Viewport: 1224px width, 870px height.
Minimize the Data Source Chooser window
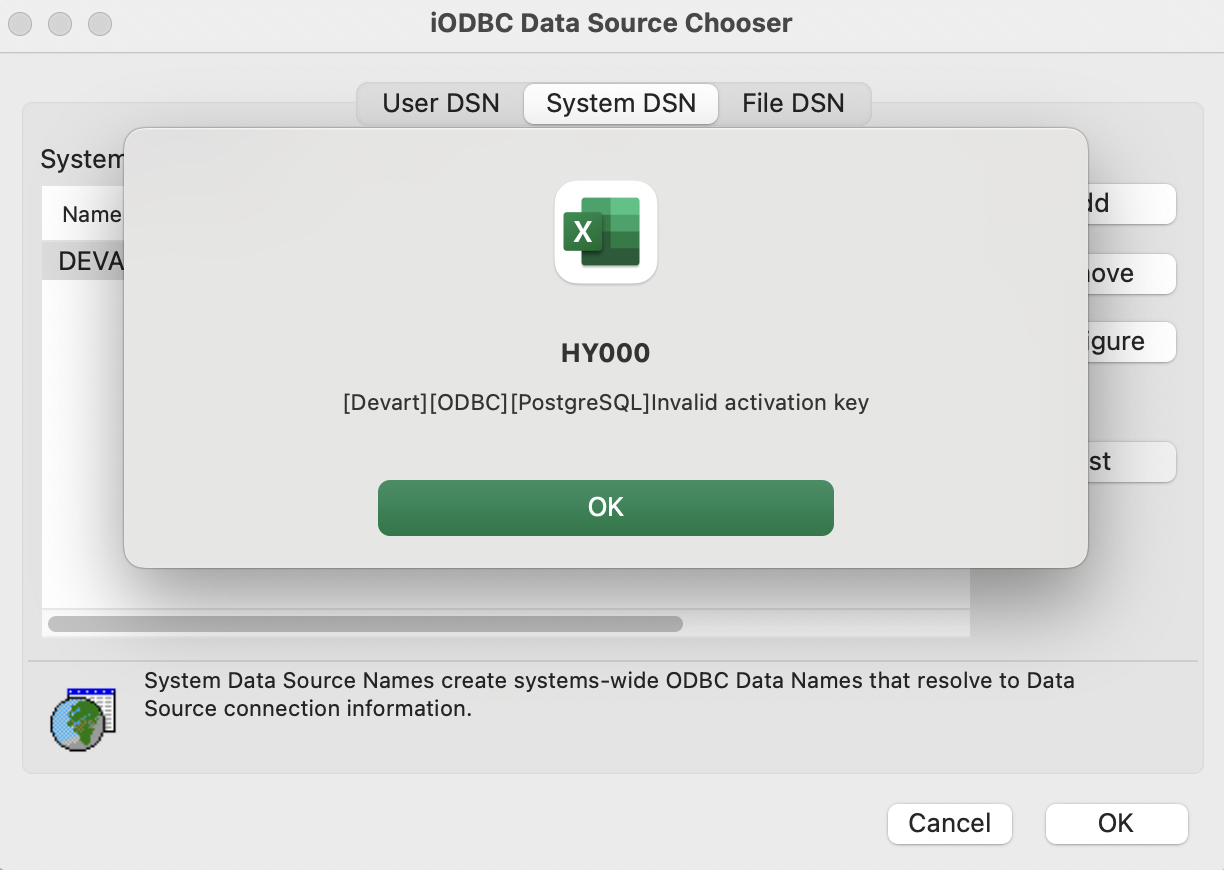60,22
